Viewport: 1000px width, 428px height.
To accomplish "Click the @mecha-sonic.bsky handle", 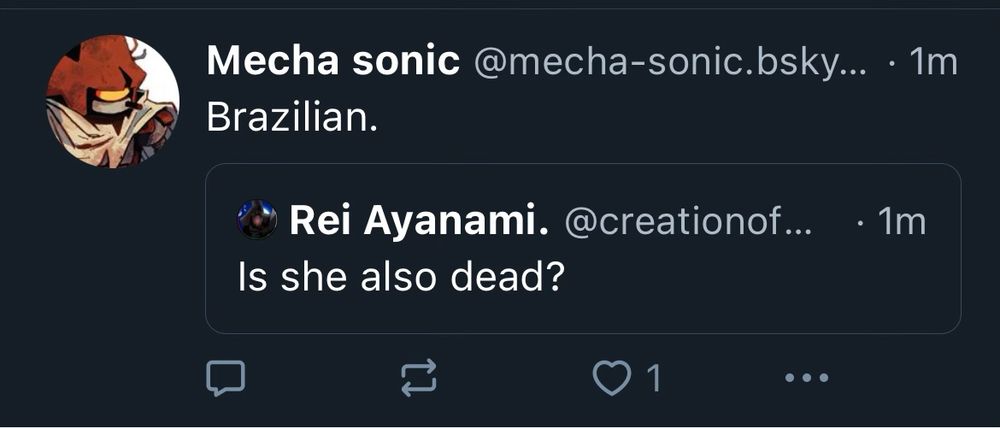I will point(668,63).
